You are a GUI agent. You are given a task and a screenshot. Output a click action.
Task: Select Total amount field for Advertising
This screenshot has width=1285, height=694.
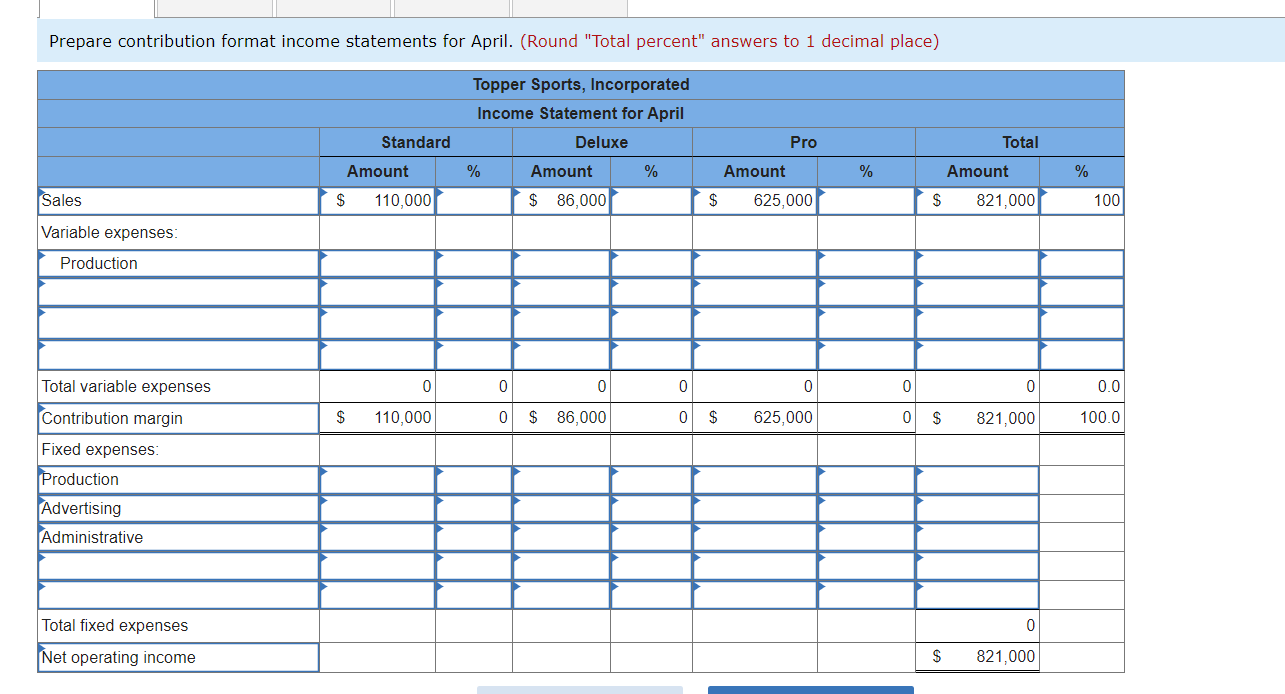tap(978, 508)
